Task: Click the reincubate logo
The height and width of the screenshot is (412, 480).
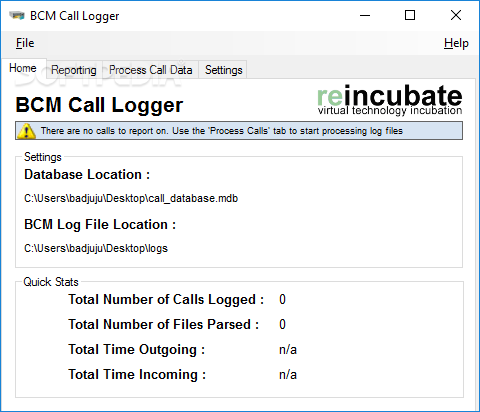Action: 389,100
